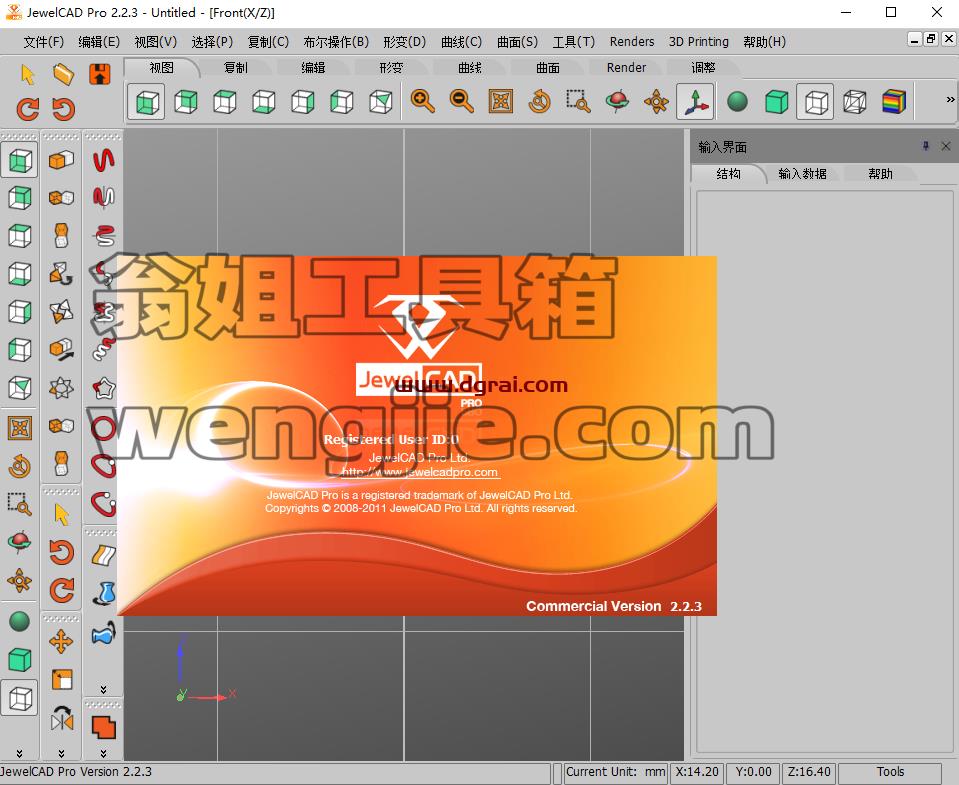Click the yellow arrow in second left column

(x=61, y=514)
